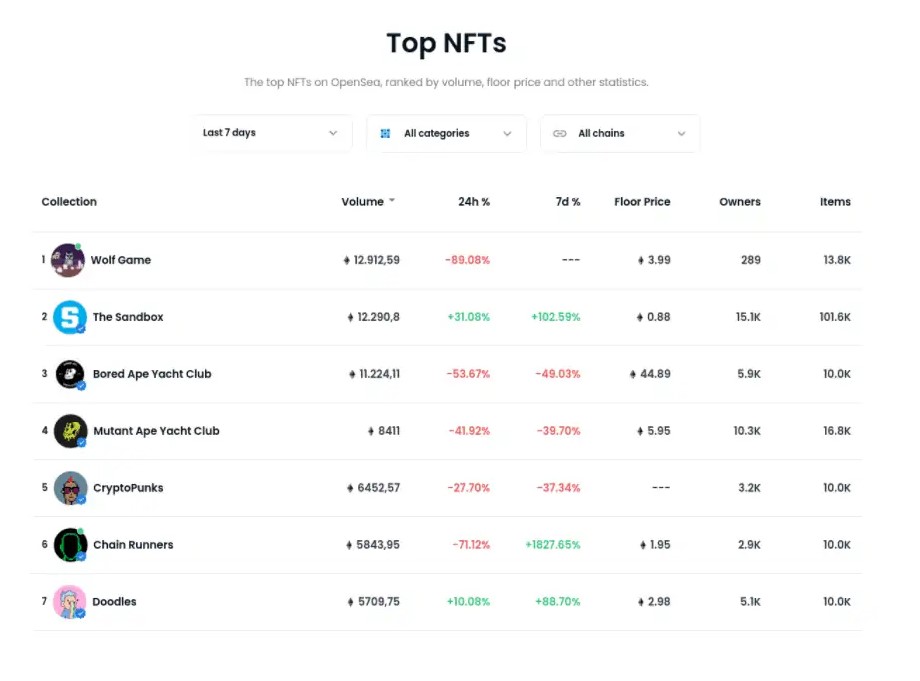Select the Bored Ape Yacht Club name
Screen dimensions: 920x681
(152, 373)
